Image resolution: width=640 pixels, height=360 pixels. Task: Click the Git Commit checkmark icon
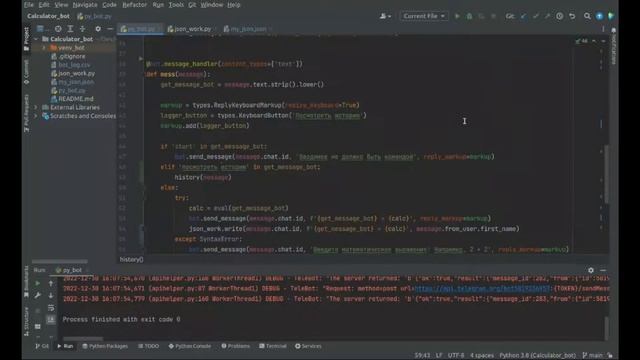[536, 16]
